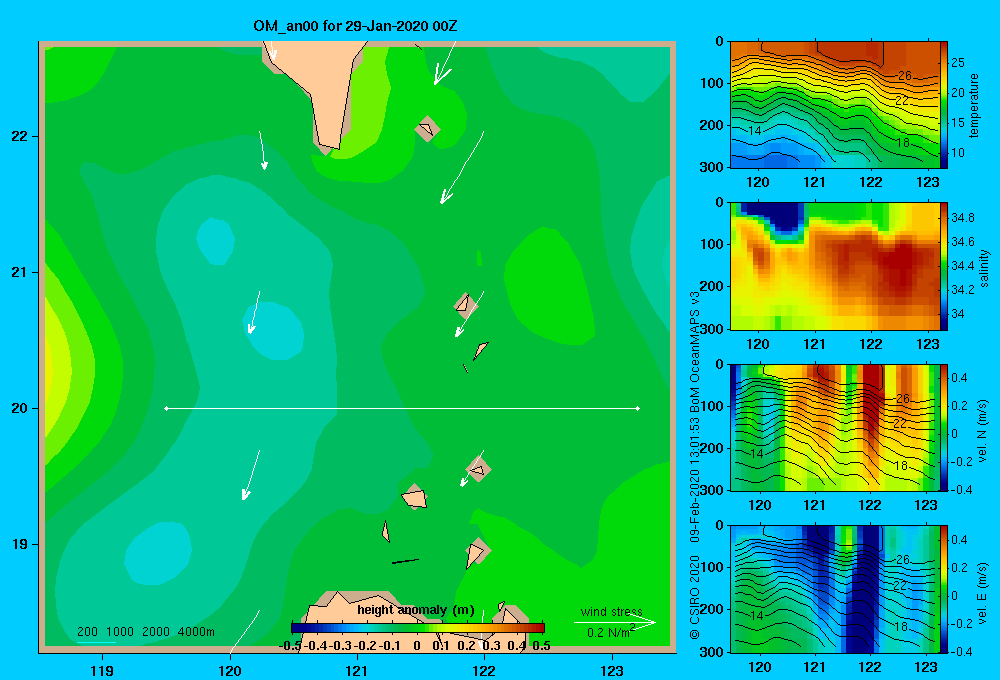Click the CSIRO BoM OceanMAPS copyright text
The width and height of the screenshot is (1000, 680).
coord(695,465)
